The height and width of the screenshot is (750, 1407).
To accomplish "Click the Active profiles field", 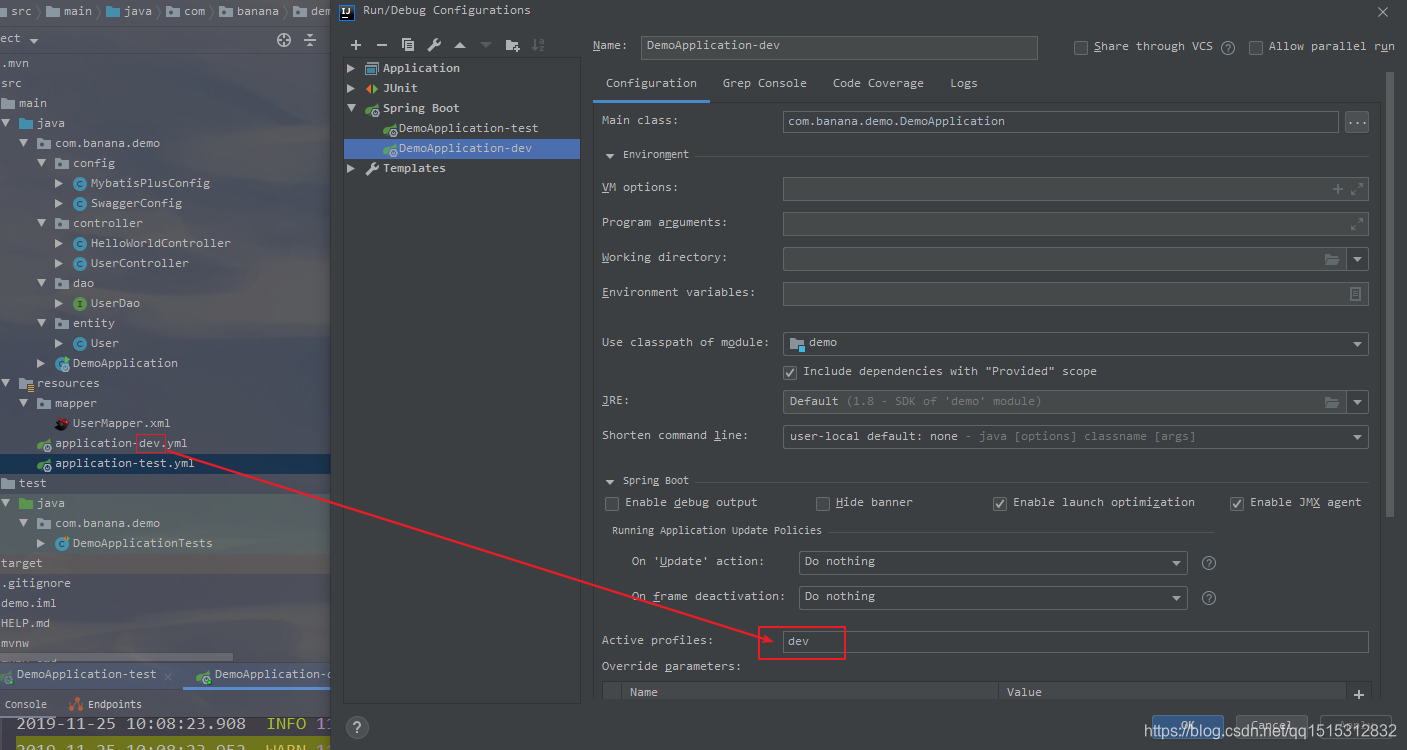I will click(1076, 642).
